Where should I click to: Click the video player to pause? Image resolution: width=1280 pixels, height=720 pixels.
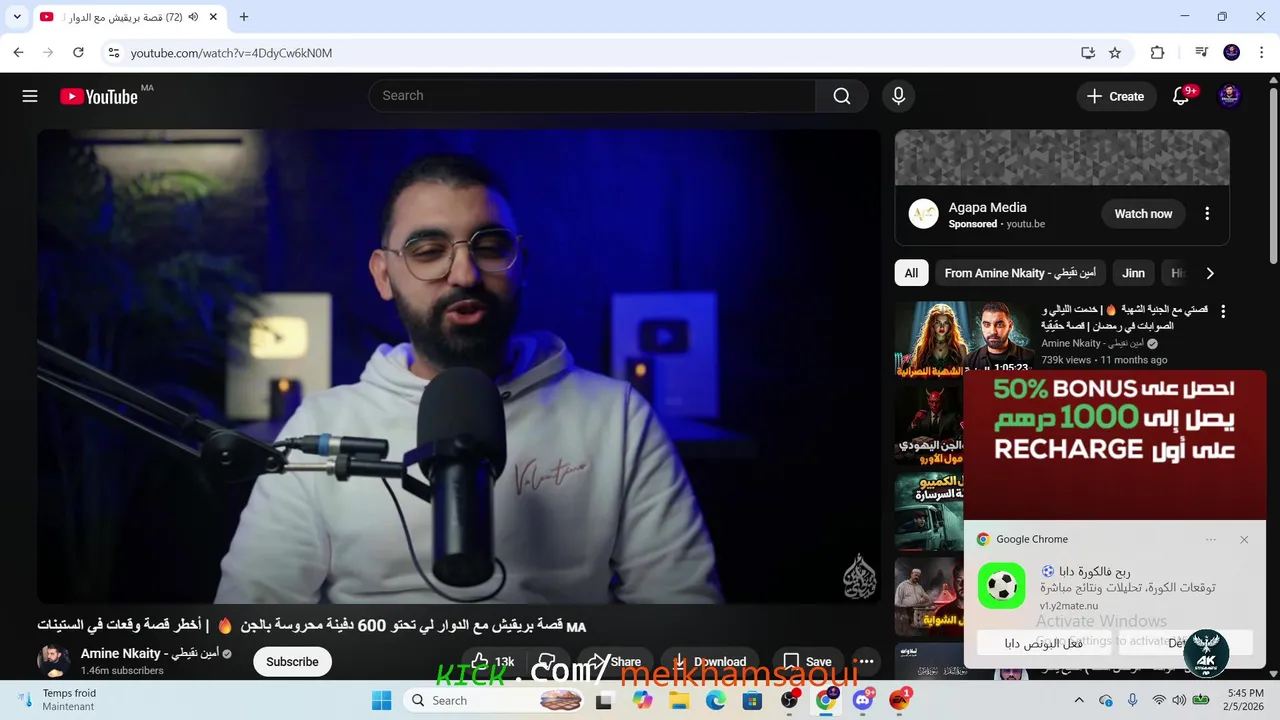pyautogui.click(x=459, y=366)
